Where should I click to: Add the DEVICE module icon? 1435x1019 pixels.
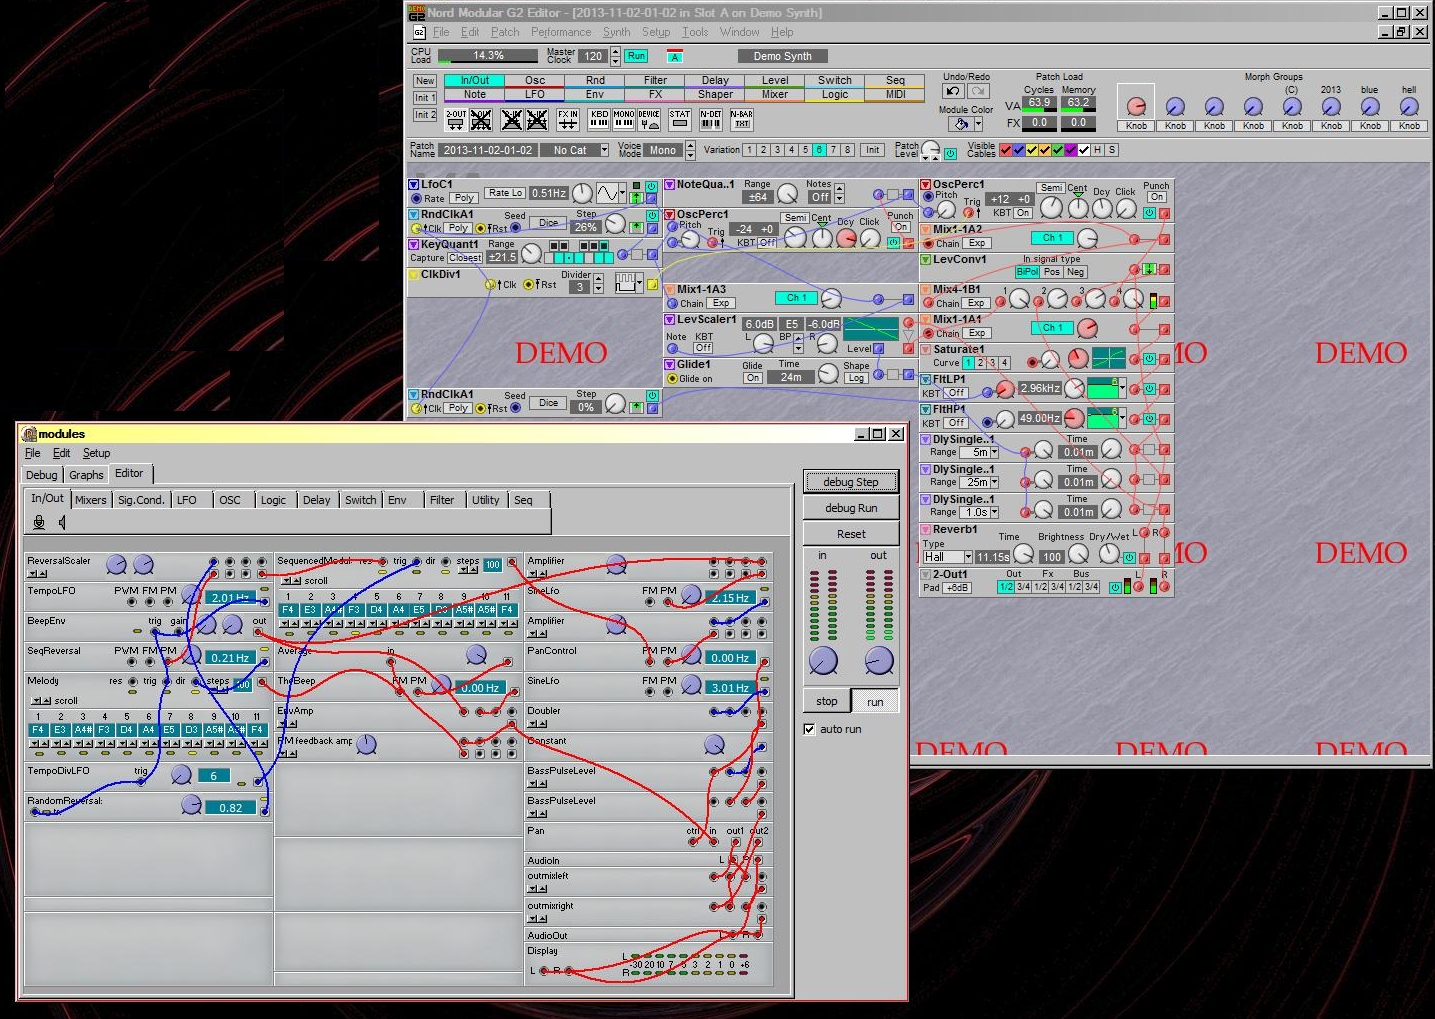click(x=649, y=120)
